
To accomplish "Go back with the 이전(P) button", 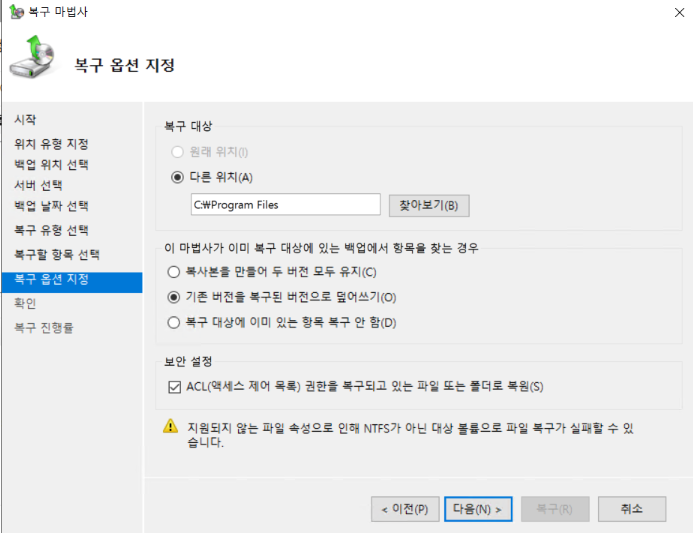I will [x=405, y=509].
